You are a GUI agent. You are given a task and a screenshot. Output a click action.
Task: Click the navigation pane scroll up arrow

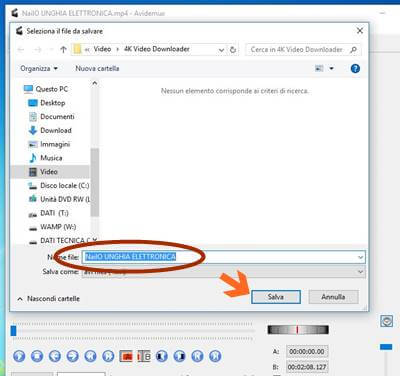[95, 83]
